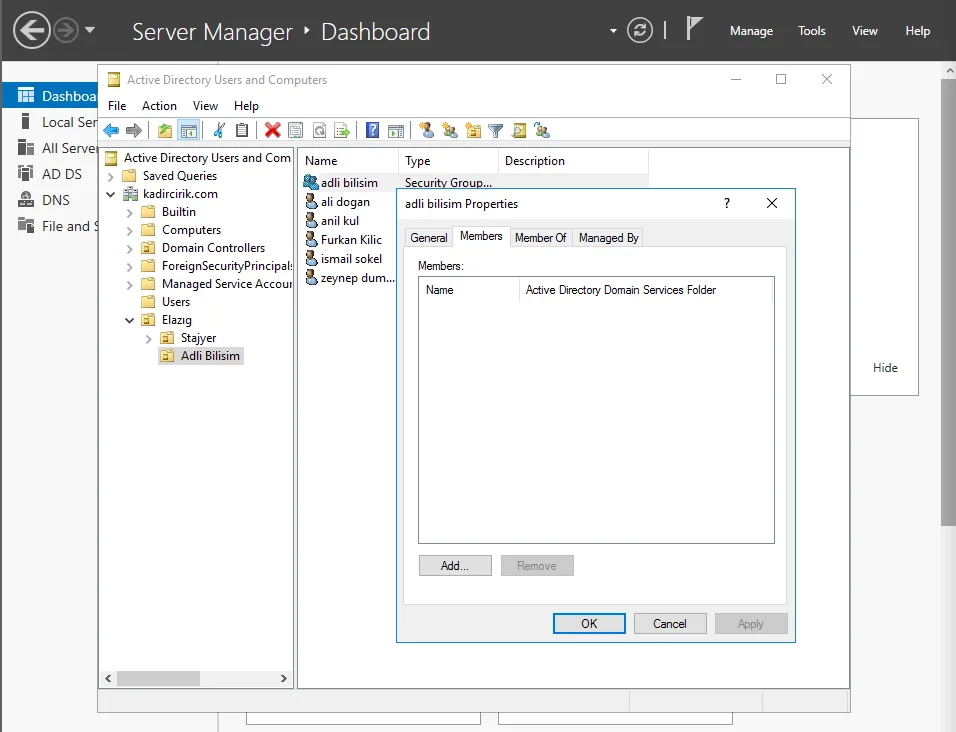Viewport: 956px width, 732px height.
Task: Switch to Member Of tab
Action: [540, 238]
